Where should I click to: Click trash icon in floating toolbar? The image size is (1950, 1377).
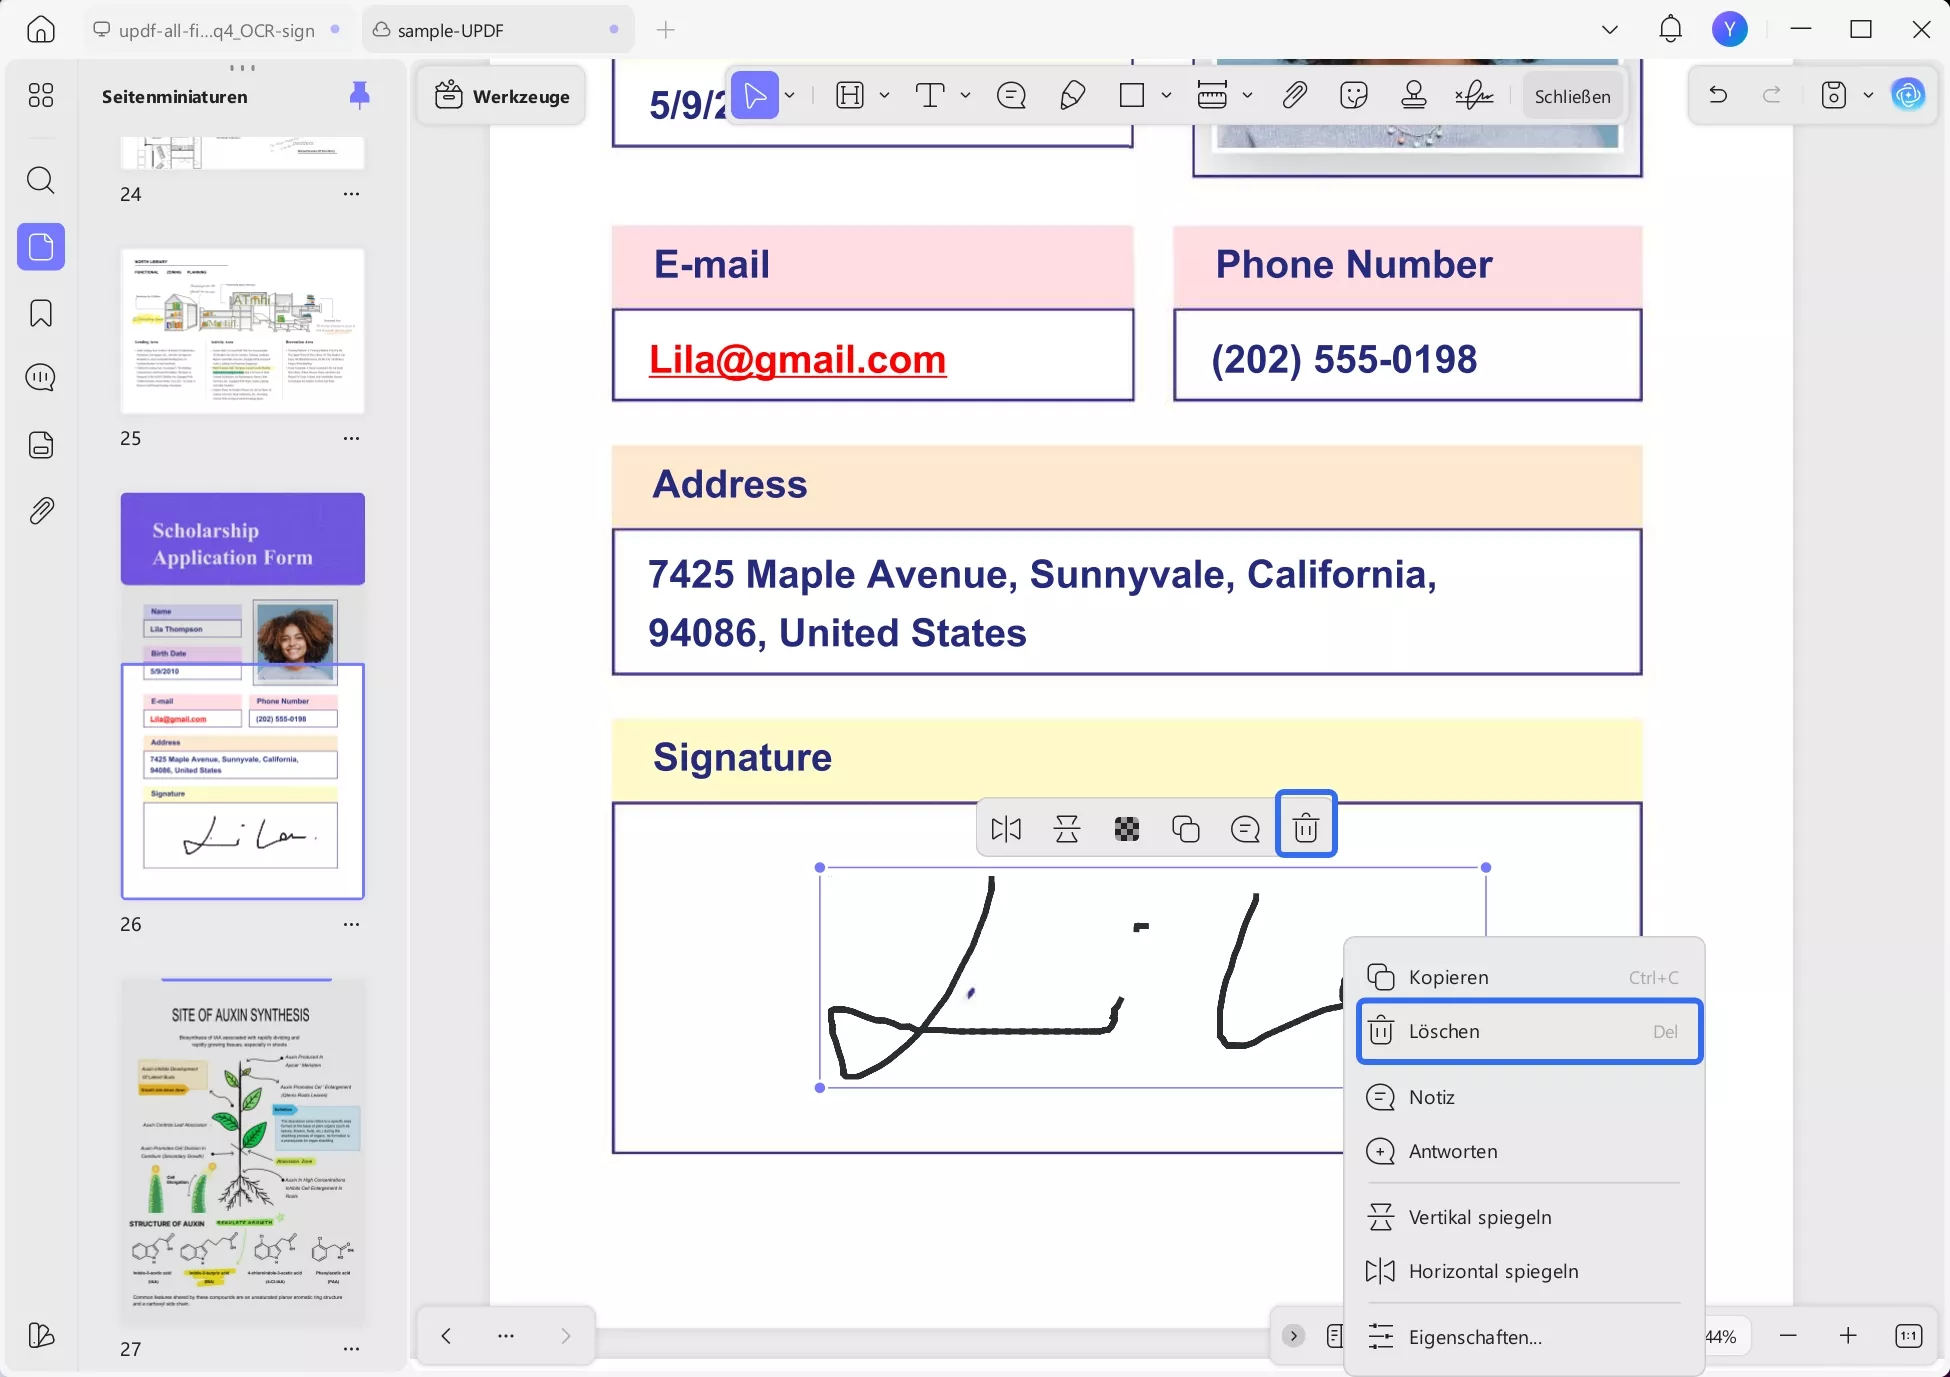point(1306,829)
